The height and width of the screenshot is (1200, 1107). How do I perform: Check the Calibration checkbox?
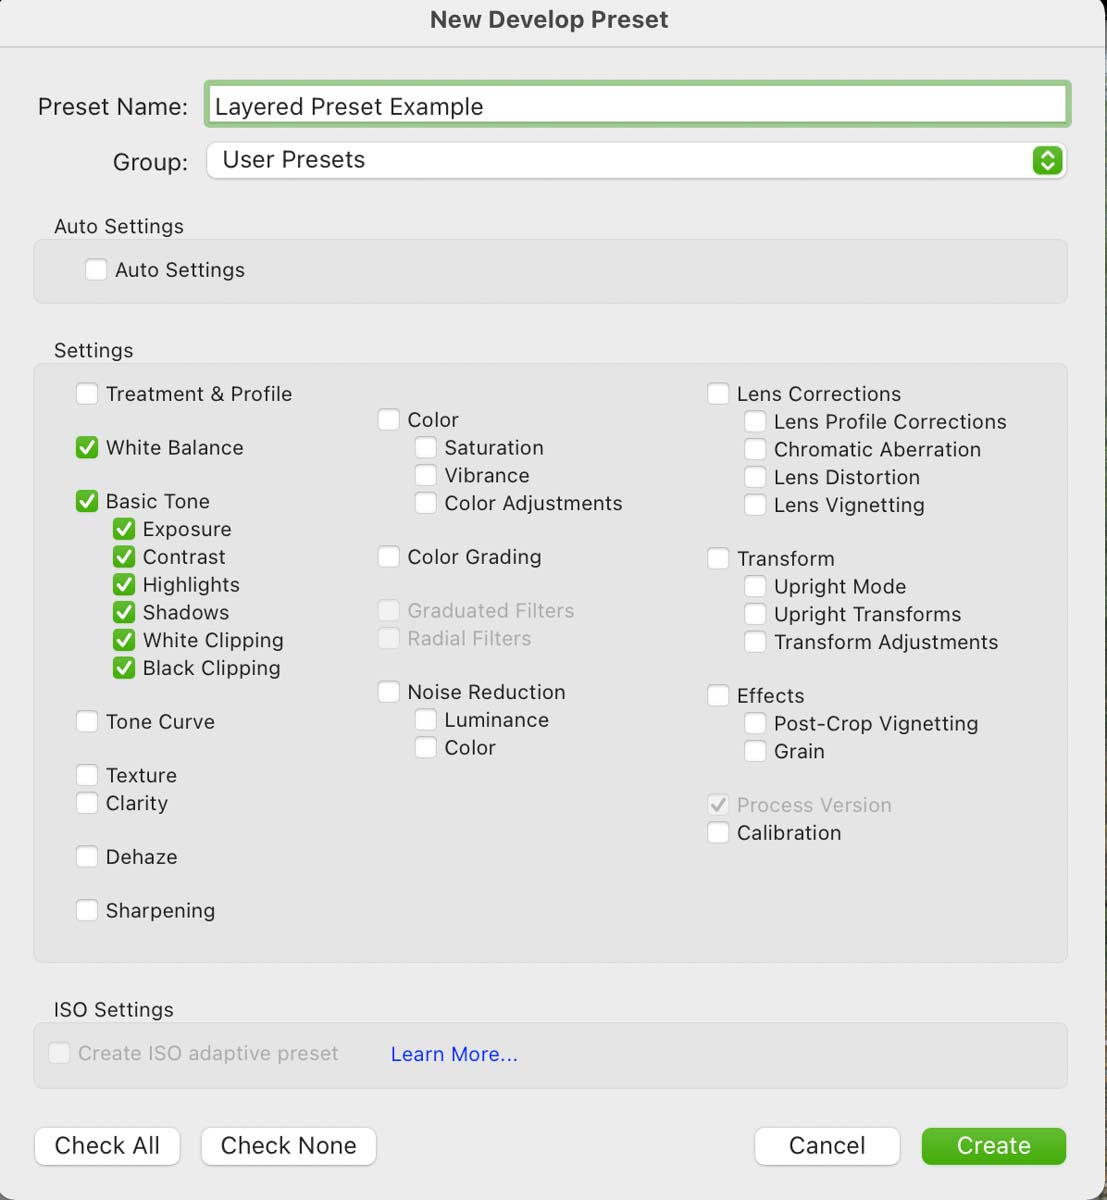(x=718, y=832)
